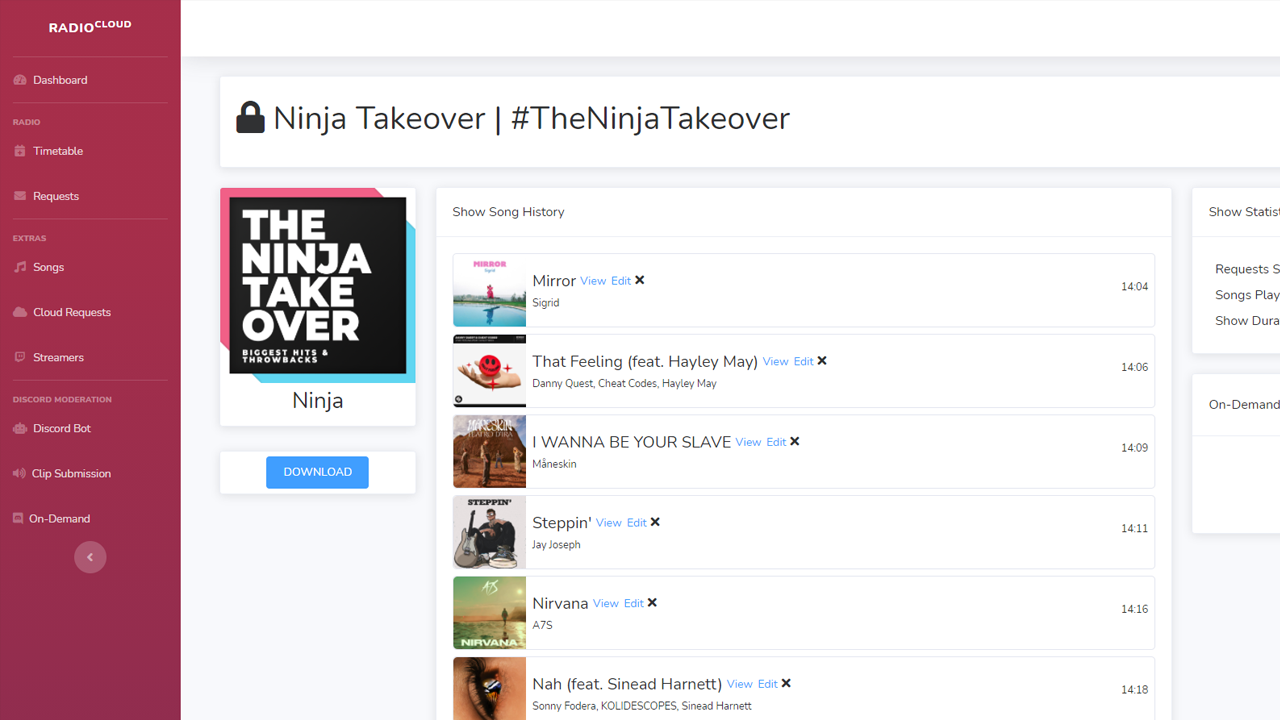Open Cloud Requests in the sidebar
This screenshot has width=1280, height=720.
tap(71, 312)
